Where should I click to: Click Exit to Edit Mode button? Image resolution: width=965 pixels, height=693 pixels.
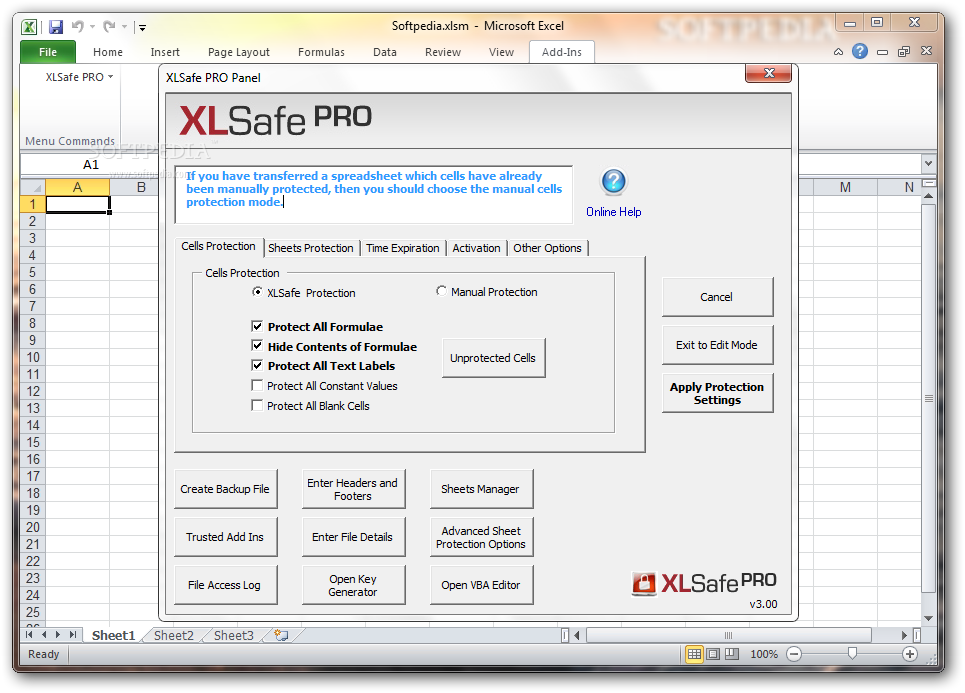tap(717, 345)
